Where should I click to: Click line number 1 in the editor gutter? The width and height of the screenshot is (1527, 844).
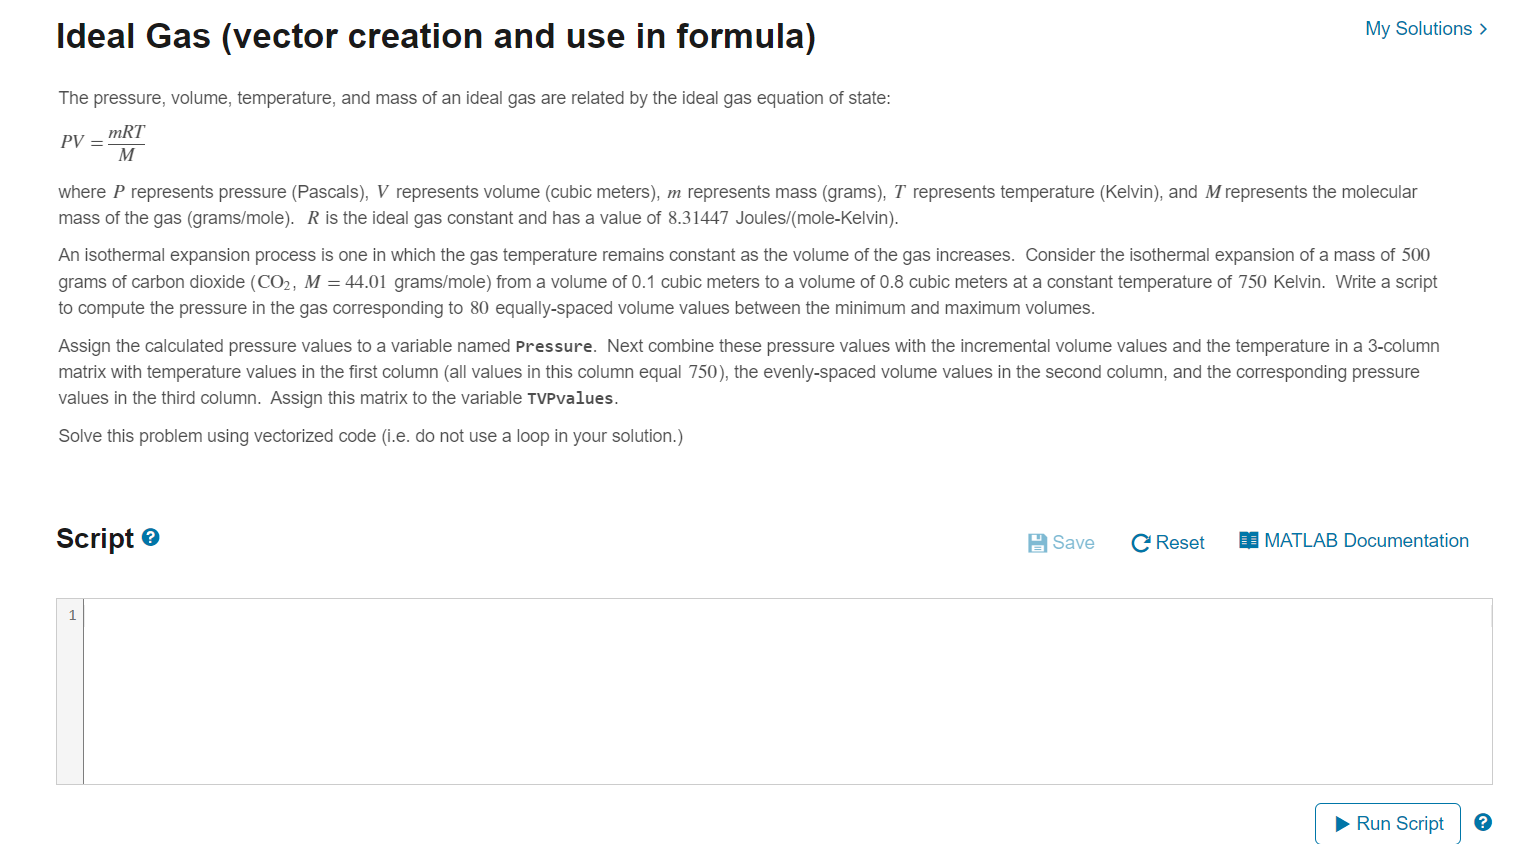pos(71,615)
